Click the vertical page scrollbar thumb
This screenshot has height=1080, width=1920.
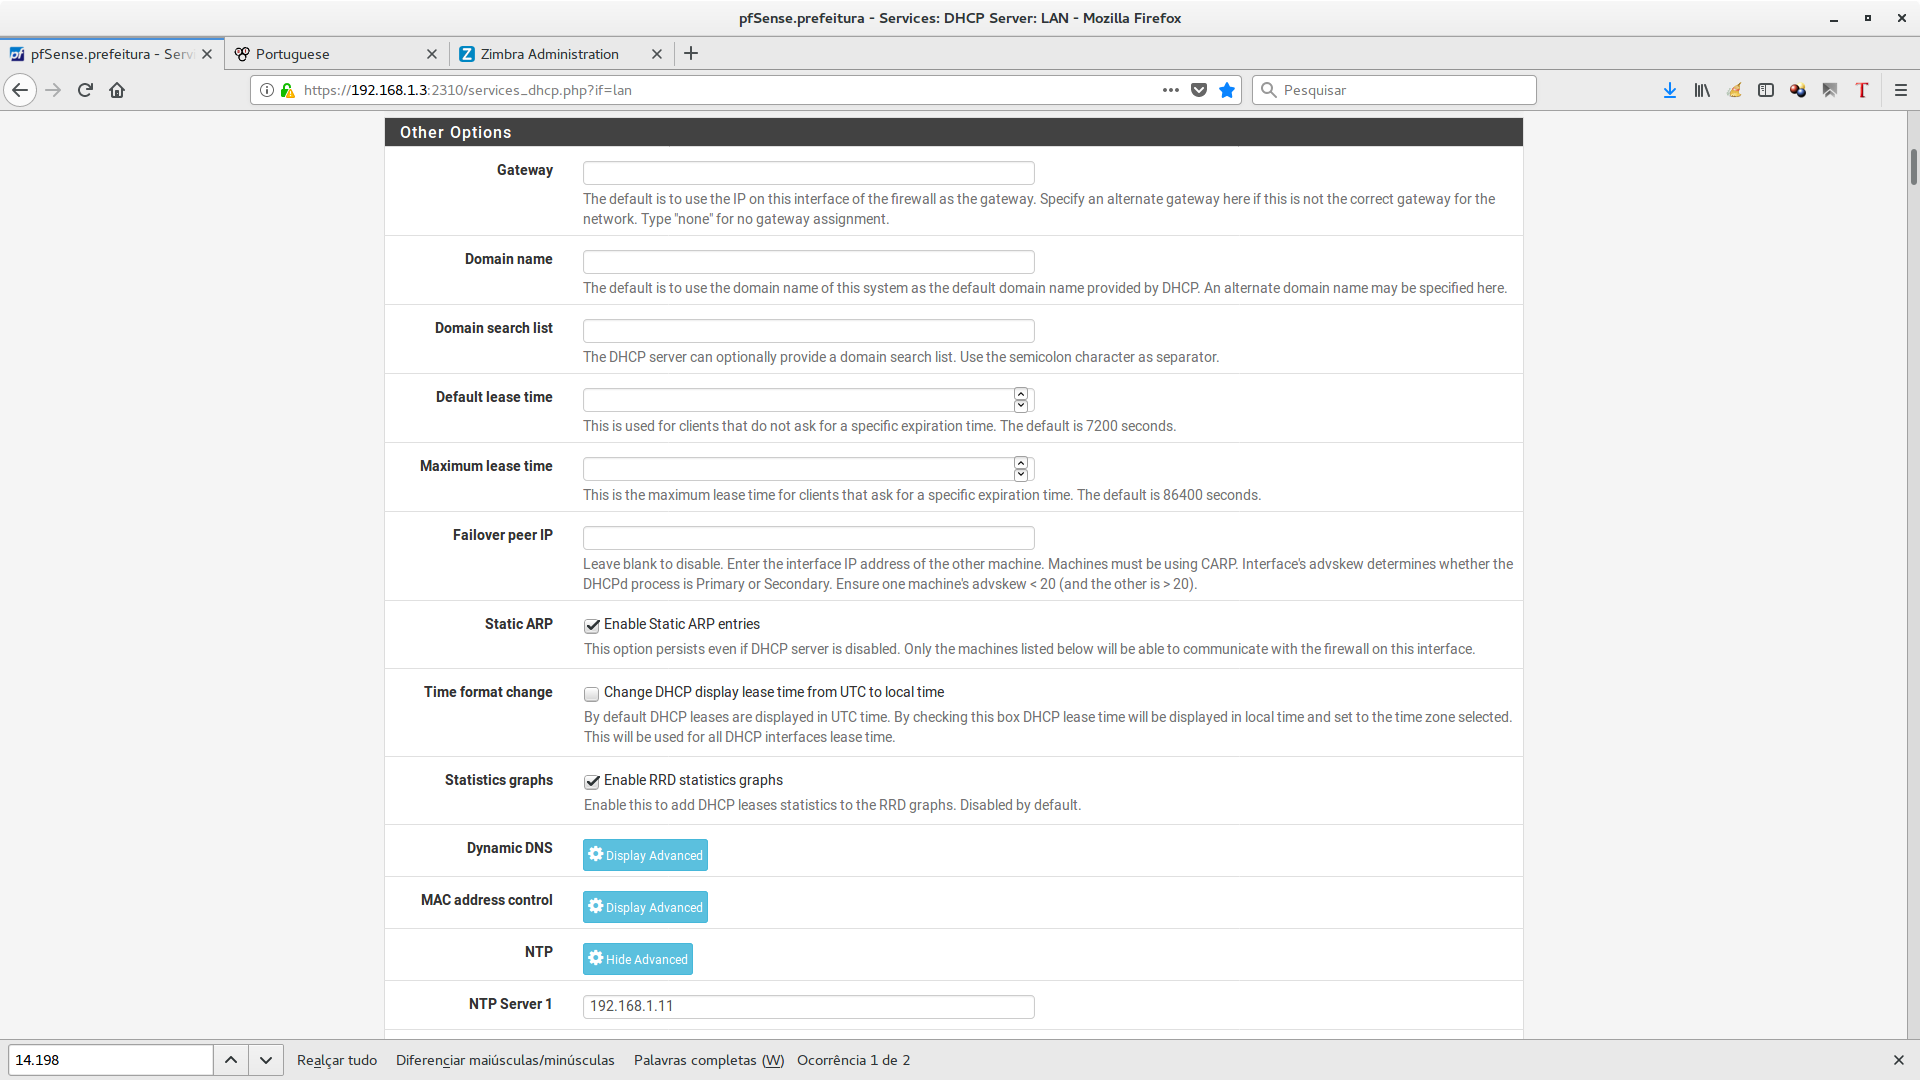coord(1913,167)
